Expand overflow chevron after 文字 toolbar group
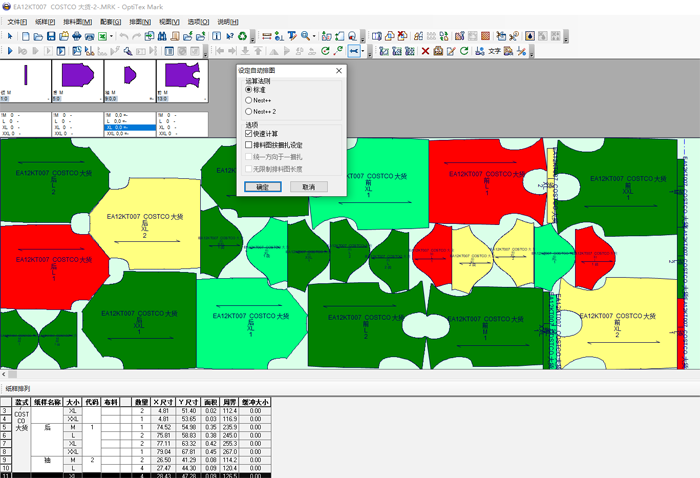The image size is (700, 478). click(532, 52)
